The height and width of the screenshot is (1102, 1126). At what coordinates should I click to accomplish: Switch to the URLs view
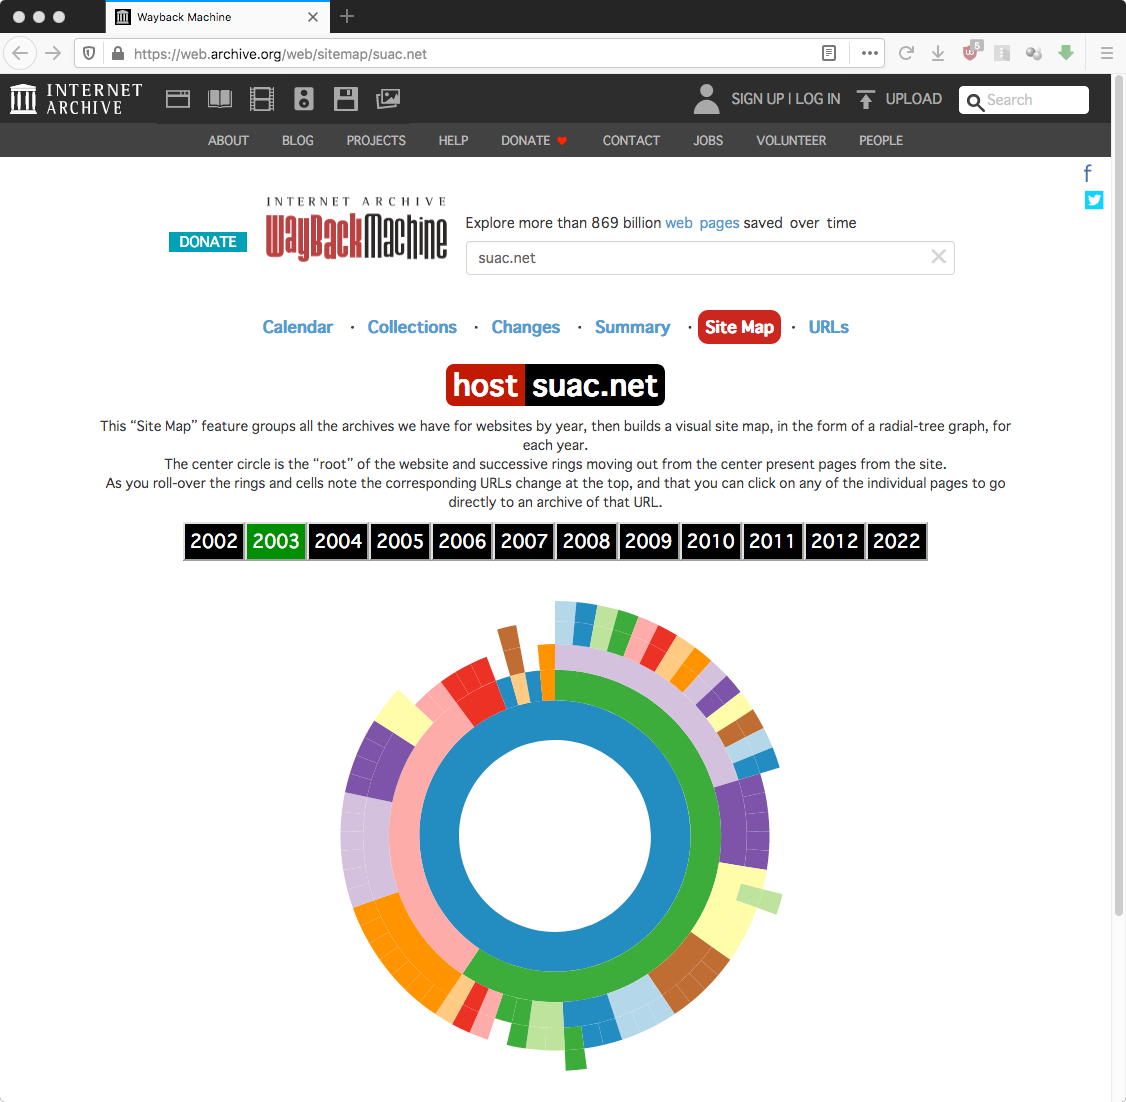828,327
